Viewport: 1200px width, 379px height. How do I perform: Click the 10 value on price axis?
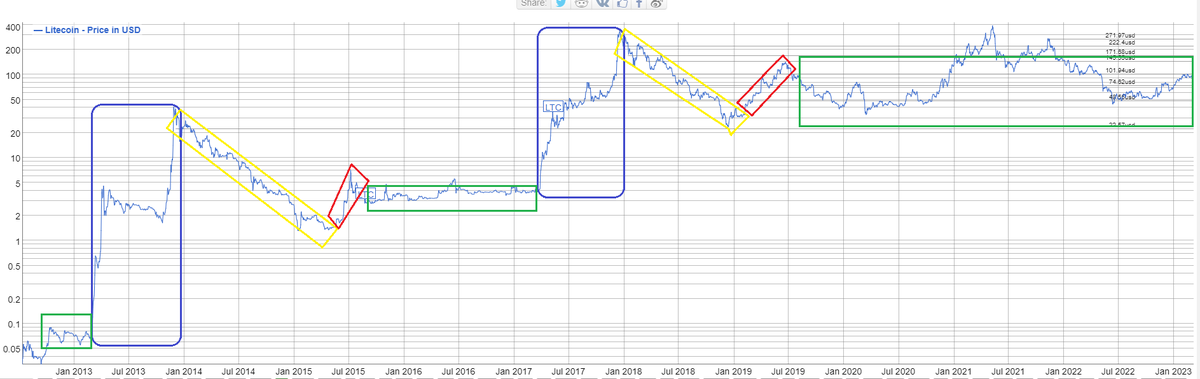coord(15,159)
